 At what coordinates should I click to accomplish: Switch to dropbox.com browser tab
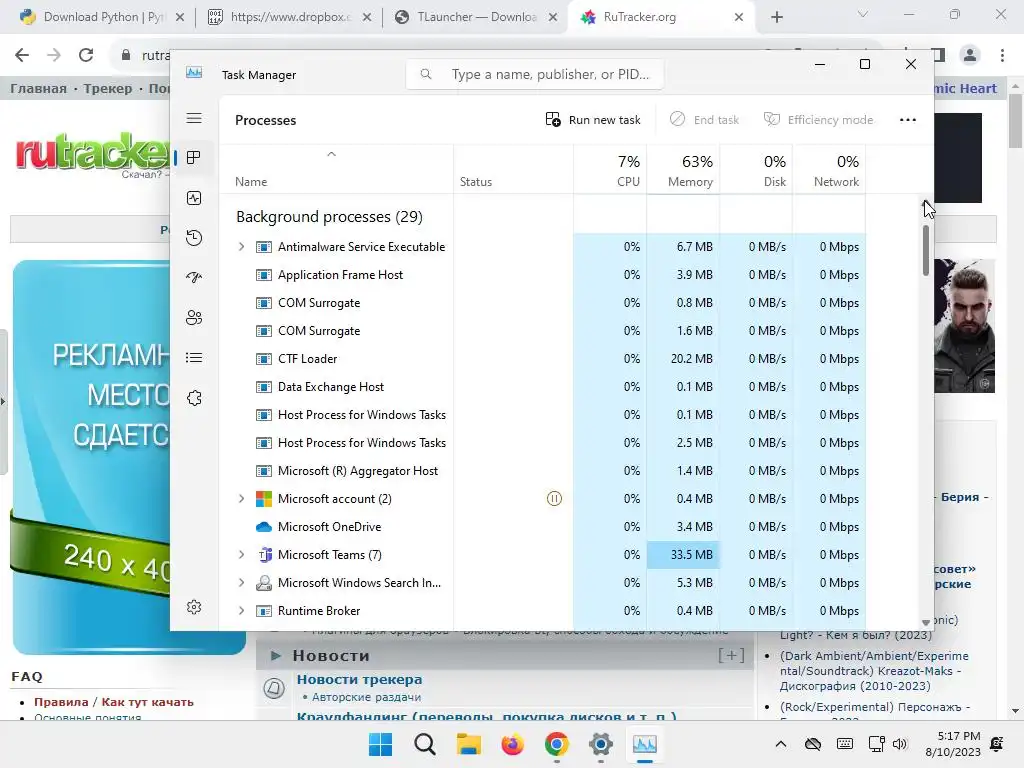(x=289, y=17)
